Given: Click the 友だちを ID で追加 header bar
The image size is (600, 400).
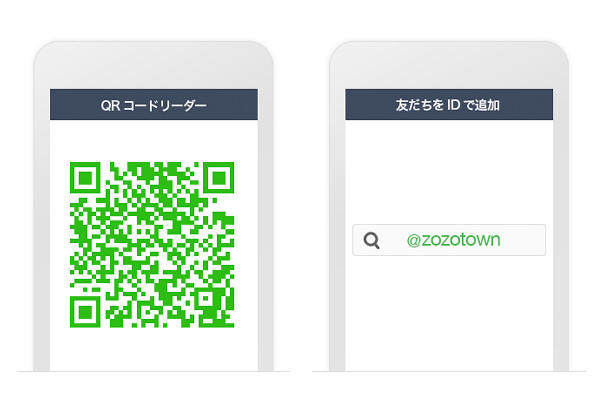Looking at the screenshot, I should click(x=449, y=104).
